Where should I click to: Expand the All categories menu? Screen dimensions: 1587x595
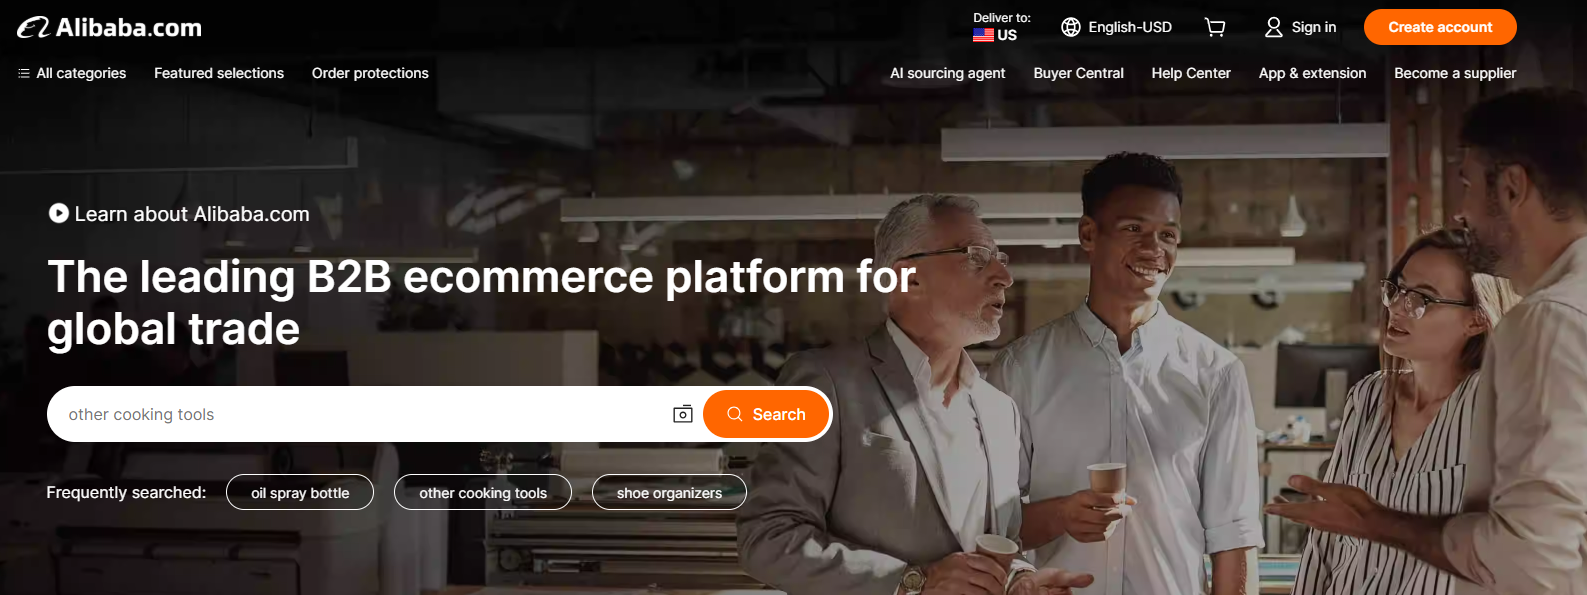click(72, 73)
